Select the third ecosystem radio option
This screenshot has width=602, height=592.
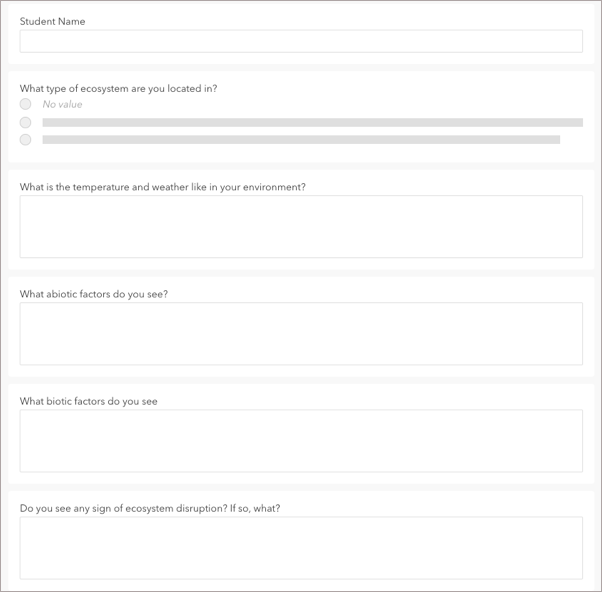pos(25,140)
